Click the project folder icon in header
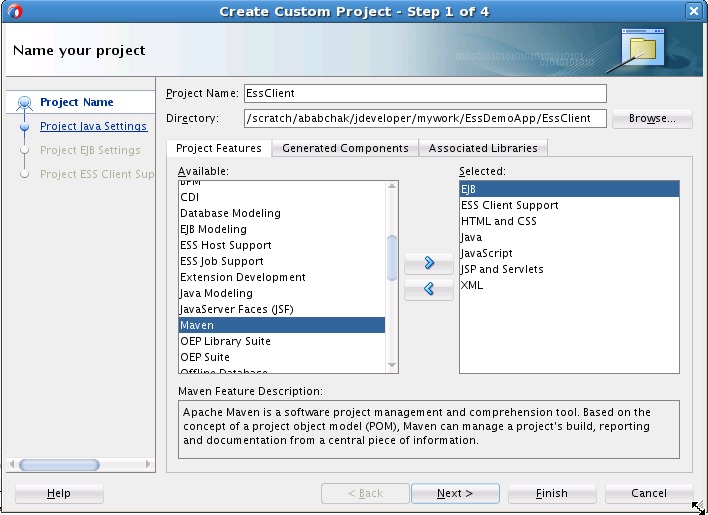Viewport: 708px width, 515px height. (641, 47)
